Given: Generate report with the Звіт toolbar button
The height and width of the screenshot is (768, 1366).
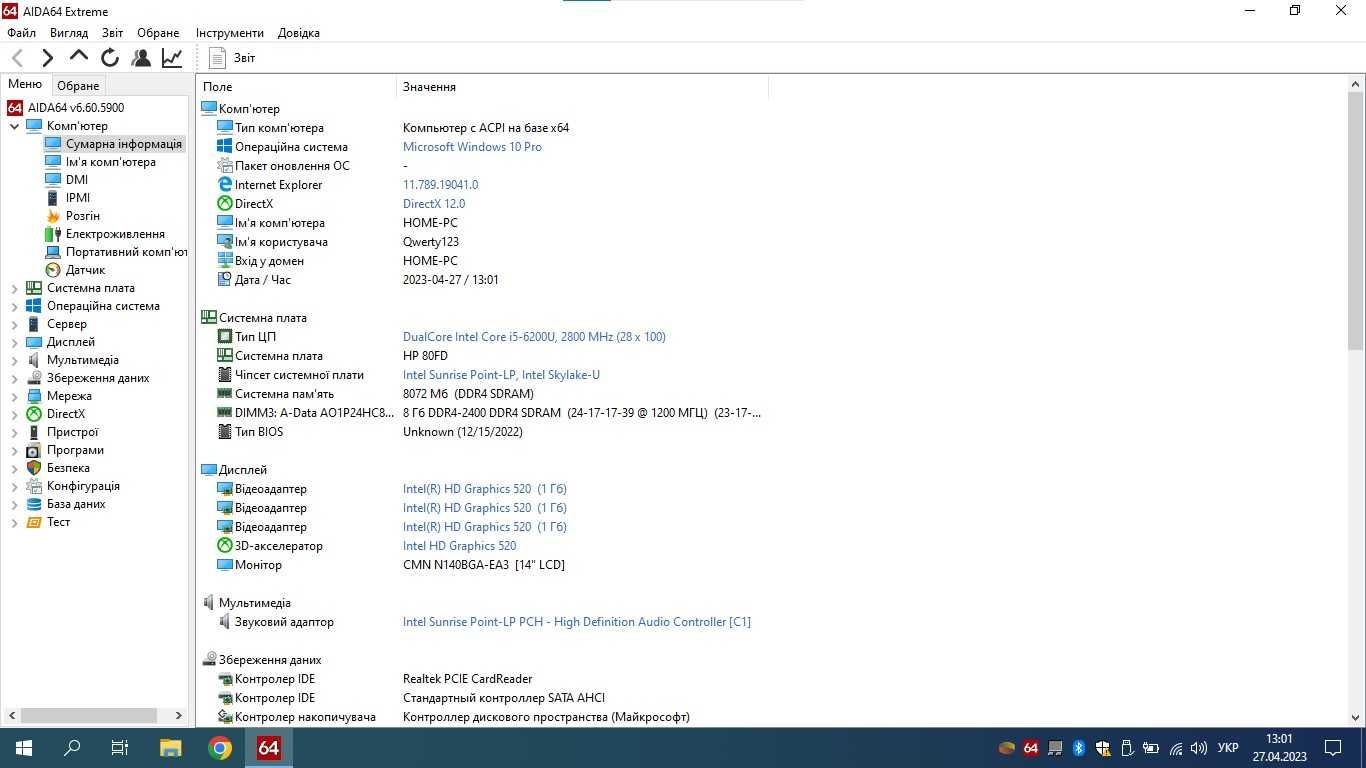Looking at the screenshot, I should click(x=233, y=58).
